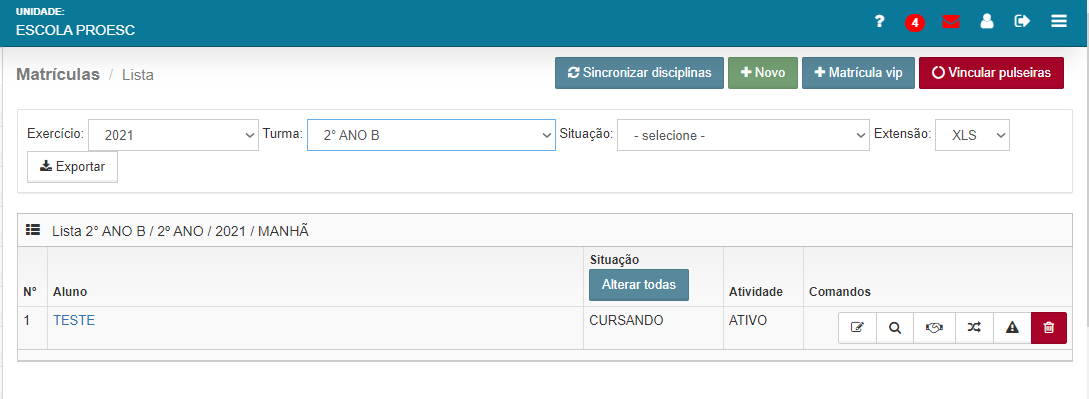This screenshot has width=1089, height=399.
Task: Delete TESTE enrollment with trash icon
Action: [x=1049, y=328]
